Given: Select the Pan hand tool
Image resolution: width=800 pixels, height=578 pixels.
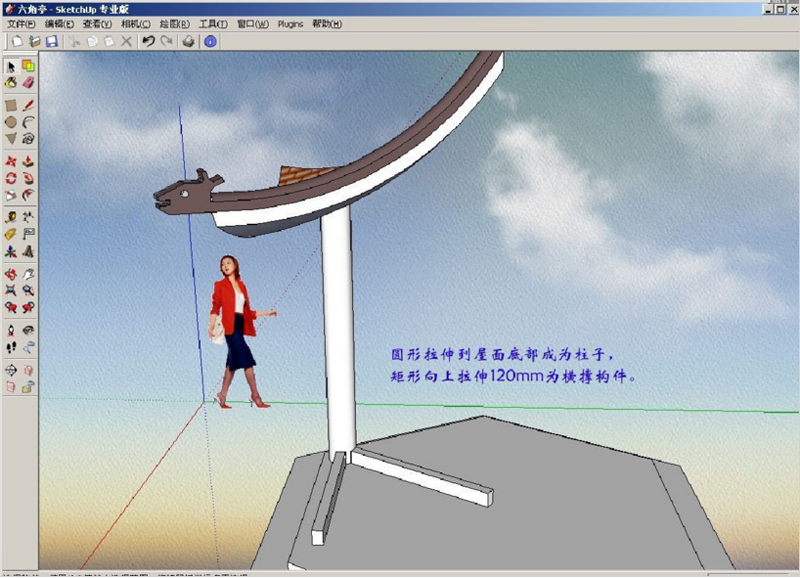Looking at the screenshot, I should pyautogui.click(x=28, y=274).
